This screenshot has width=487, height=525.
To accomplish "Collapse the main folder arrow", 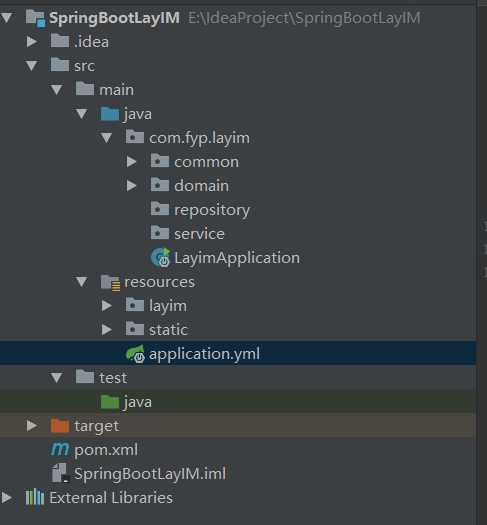I will click(x=57, y=90).
